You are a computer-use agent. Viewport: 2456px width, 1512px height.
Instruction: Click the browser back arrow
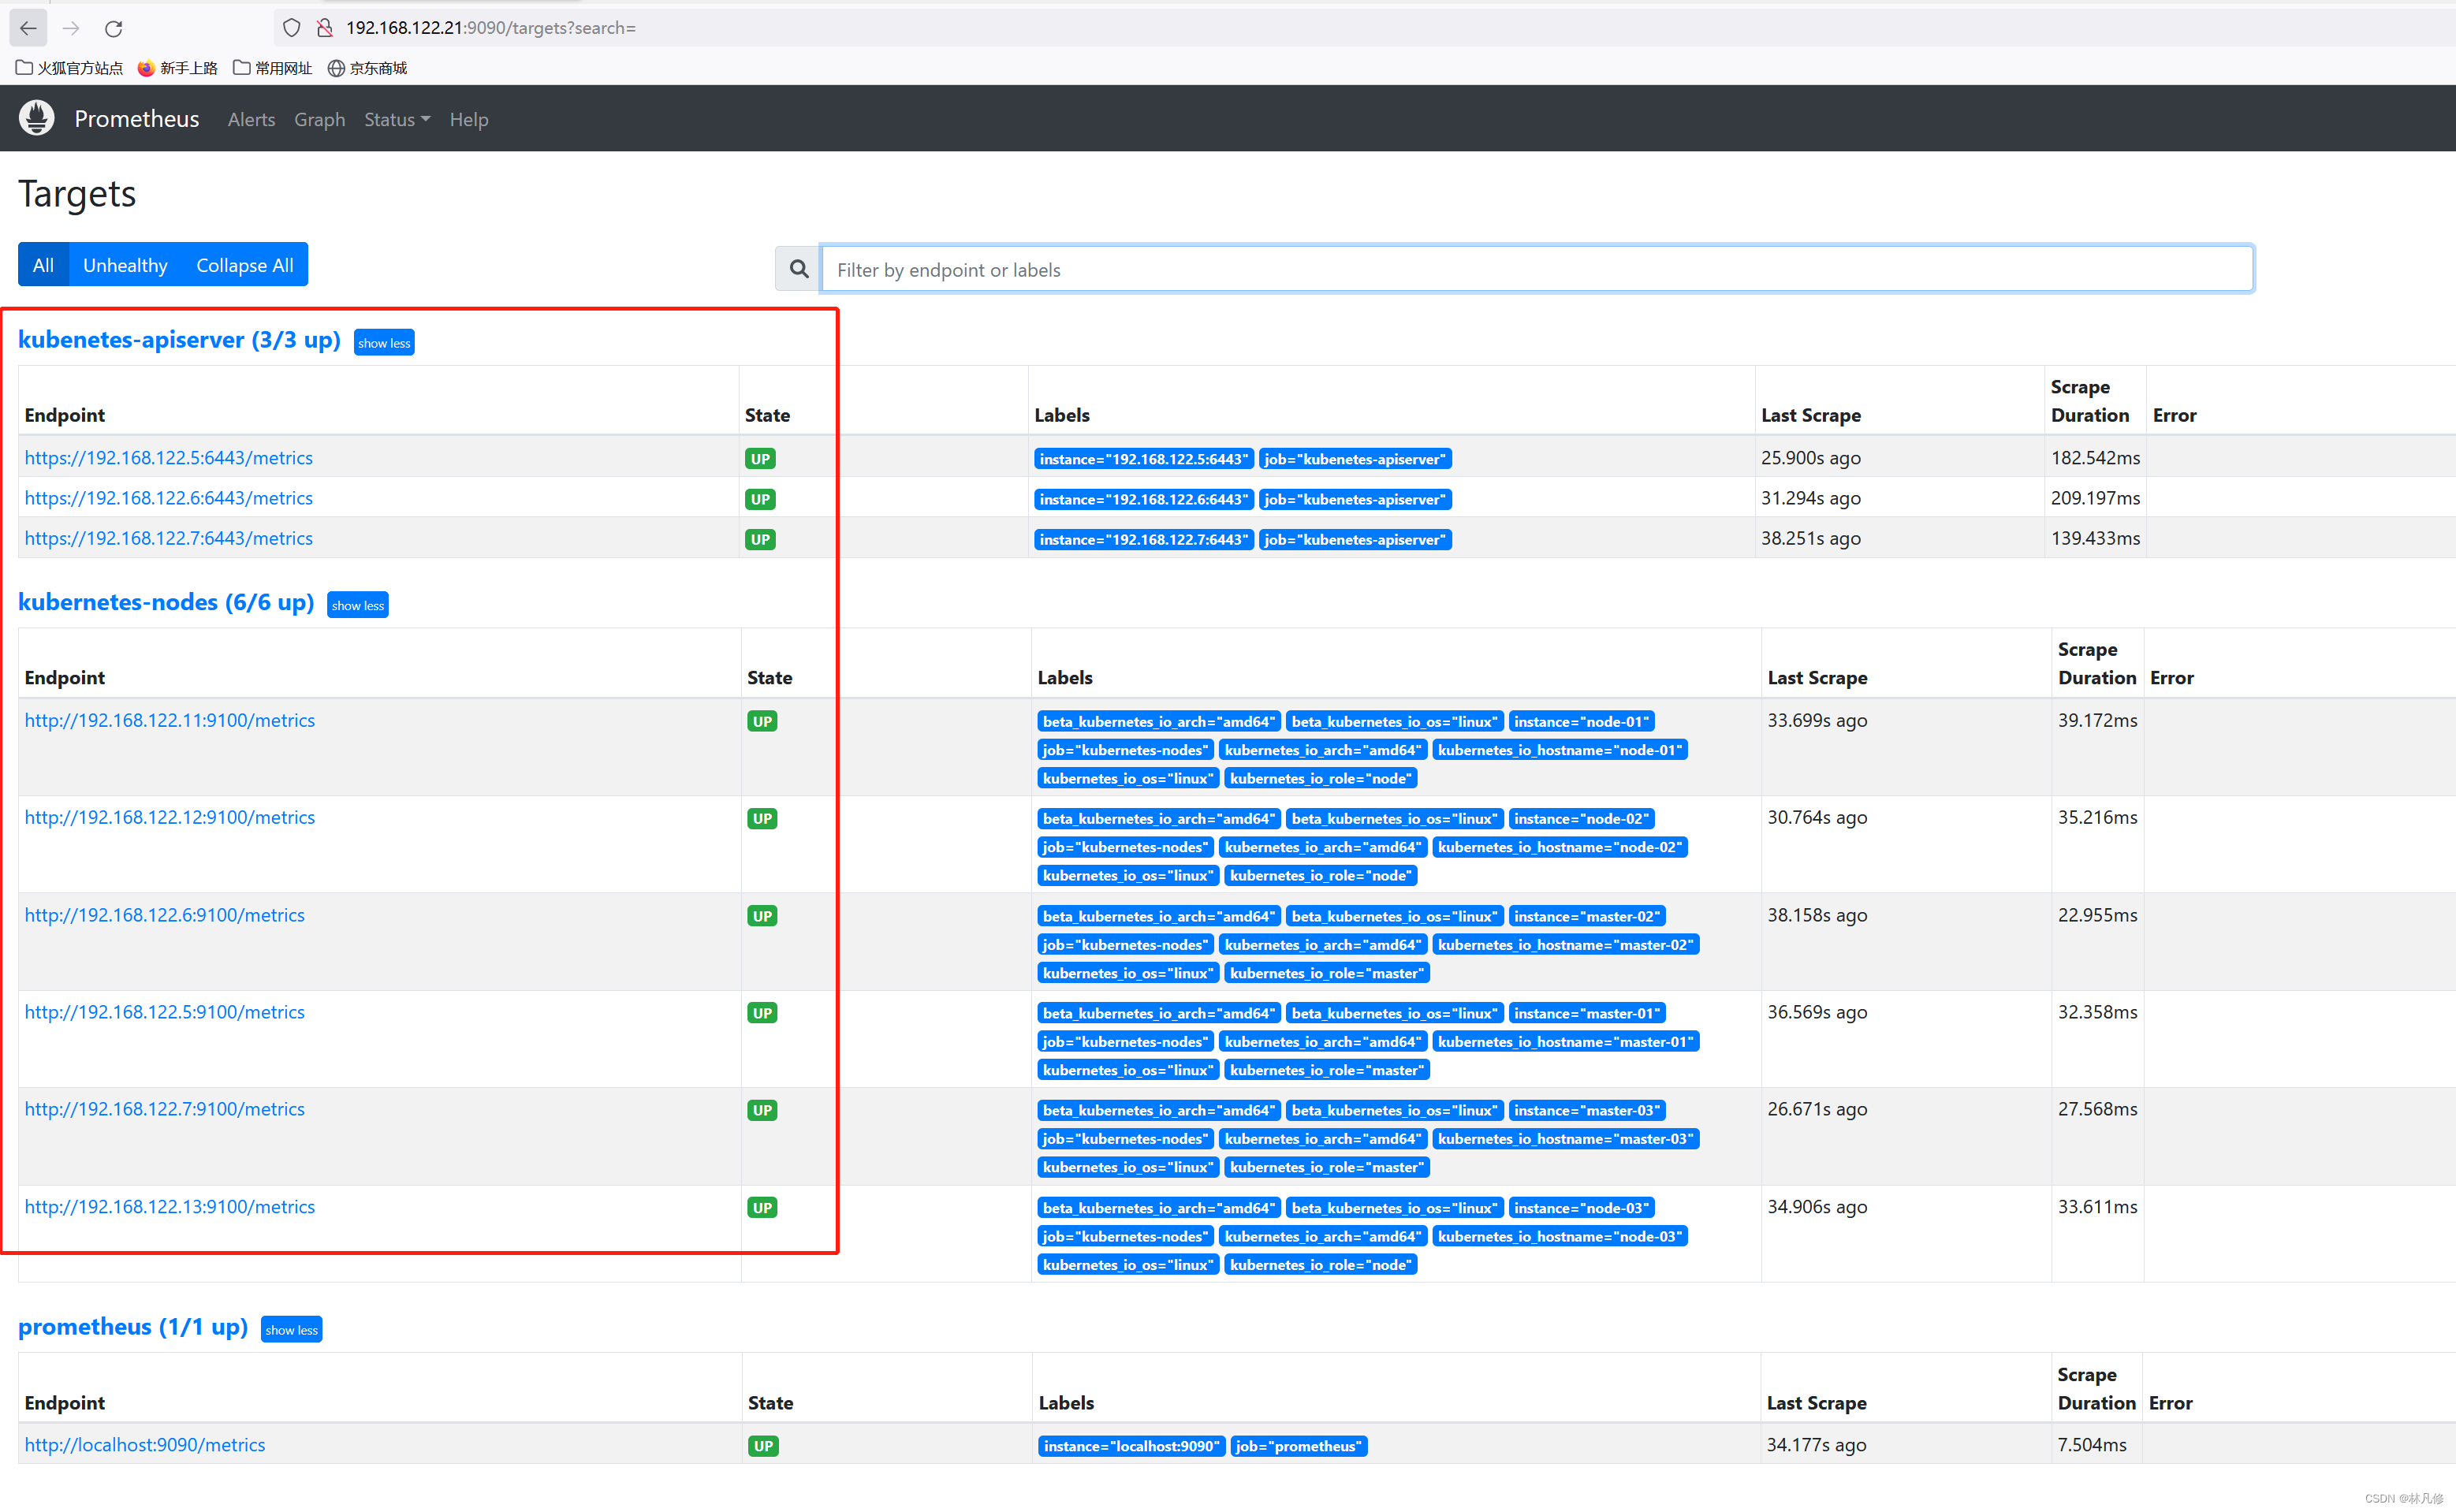click(28, 28)
